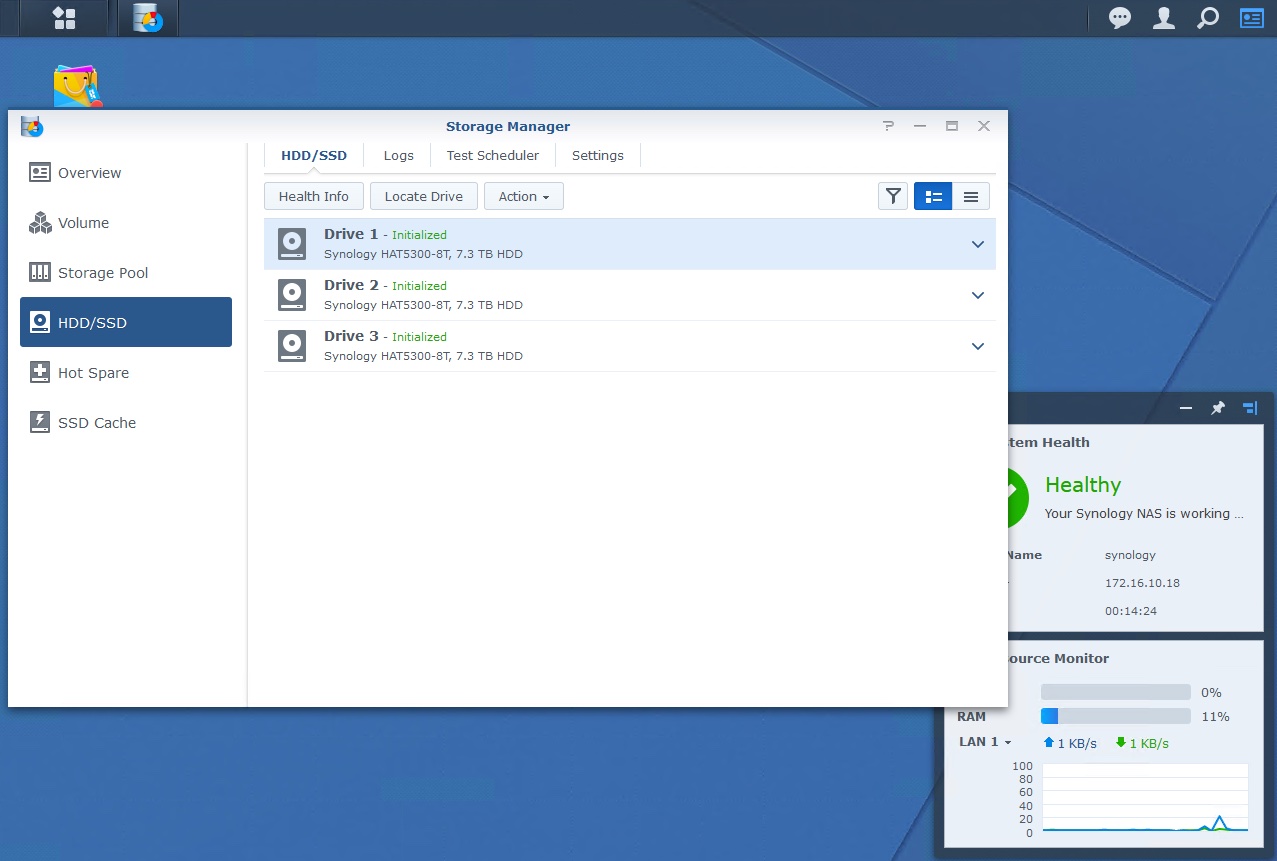Image resolution: width=1277 pixels, height=861 pixels.
Task: Expand Drive 3 details chevron
Action: [978, 346]
